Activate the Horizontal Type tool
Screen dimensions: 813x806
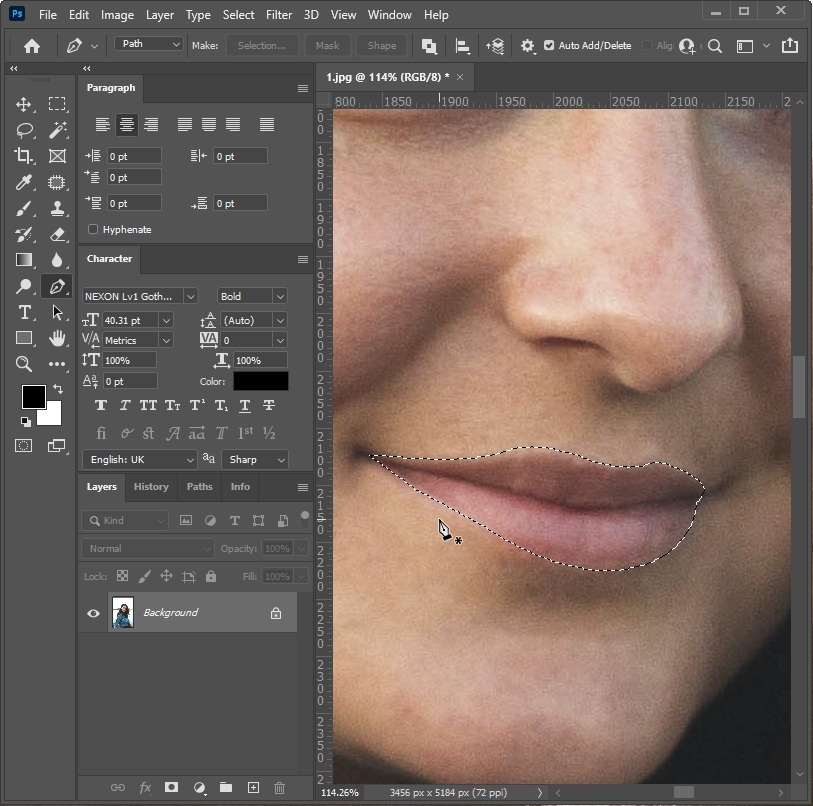pyautogui.click(x=24, y=312)
